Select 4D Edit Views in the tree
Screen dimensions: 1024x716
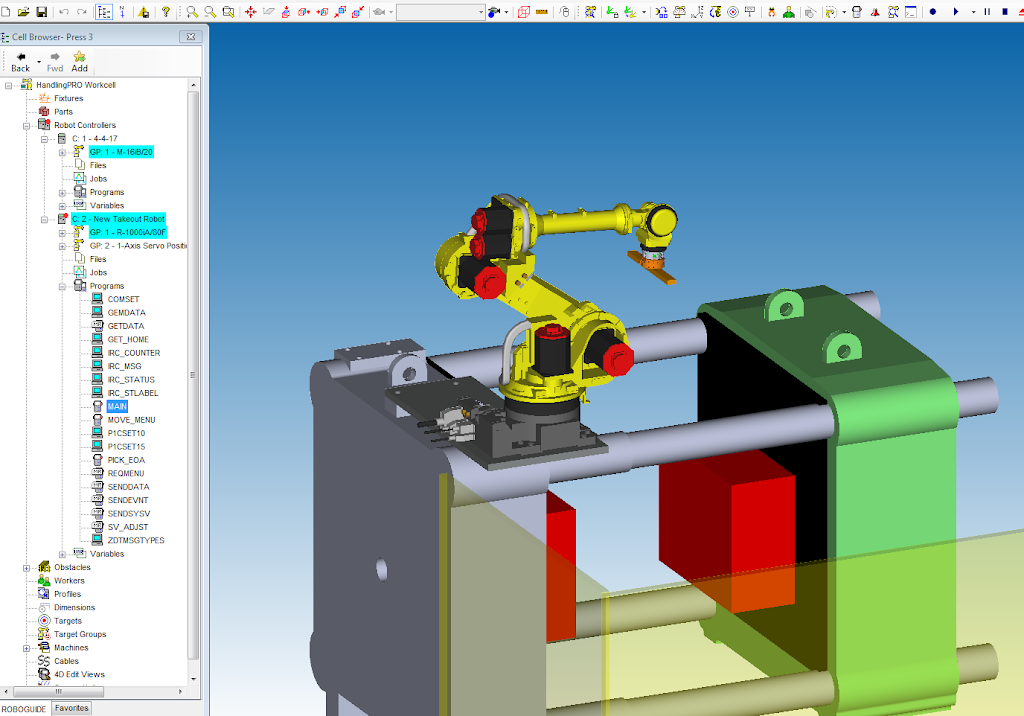(79, 674)
